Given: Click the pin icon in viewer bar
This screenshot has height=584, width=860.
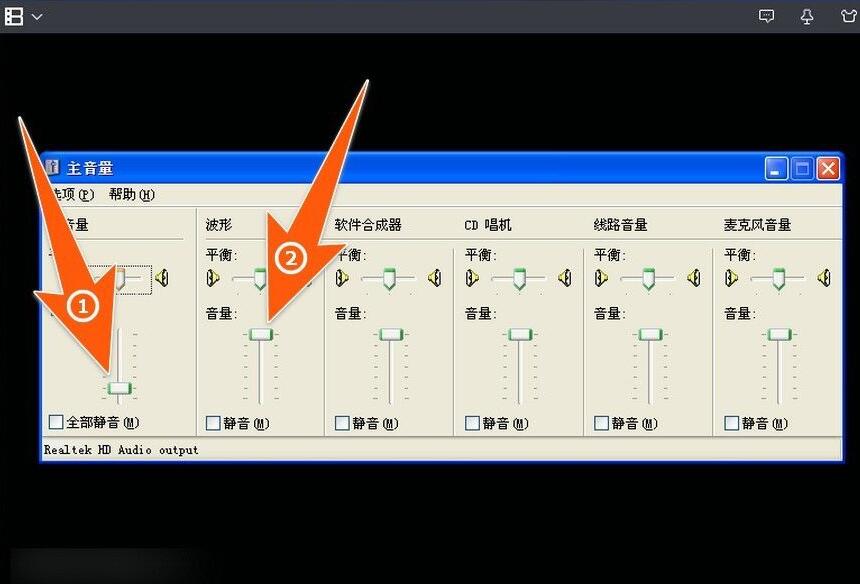Looking at the screenshot, I should point(807,16).
